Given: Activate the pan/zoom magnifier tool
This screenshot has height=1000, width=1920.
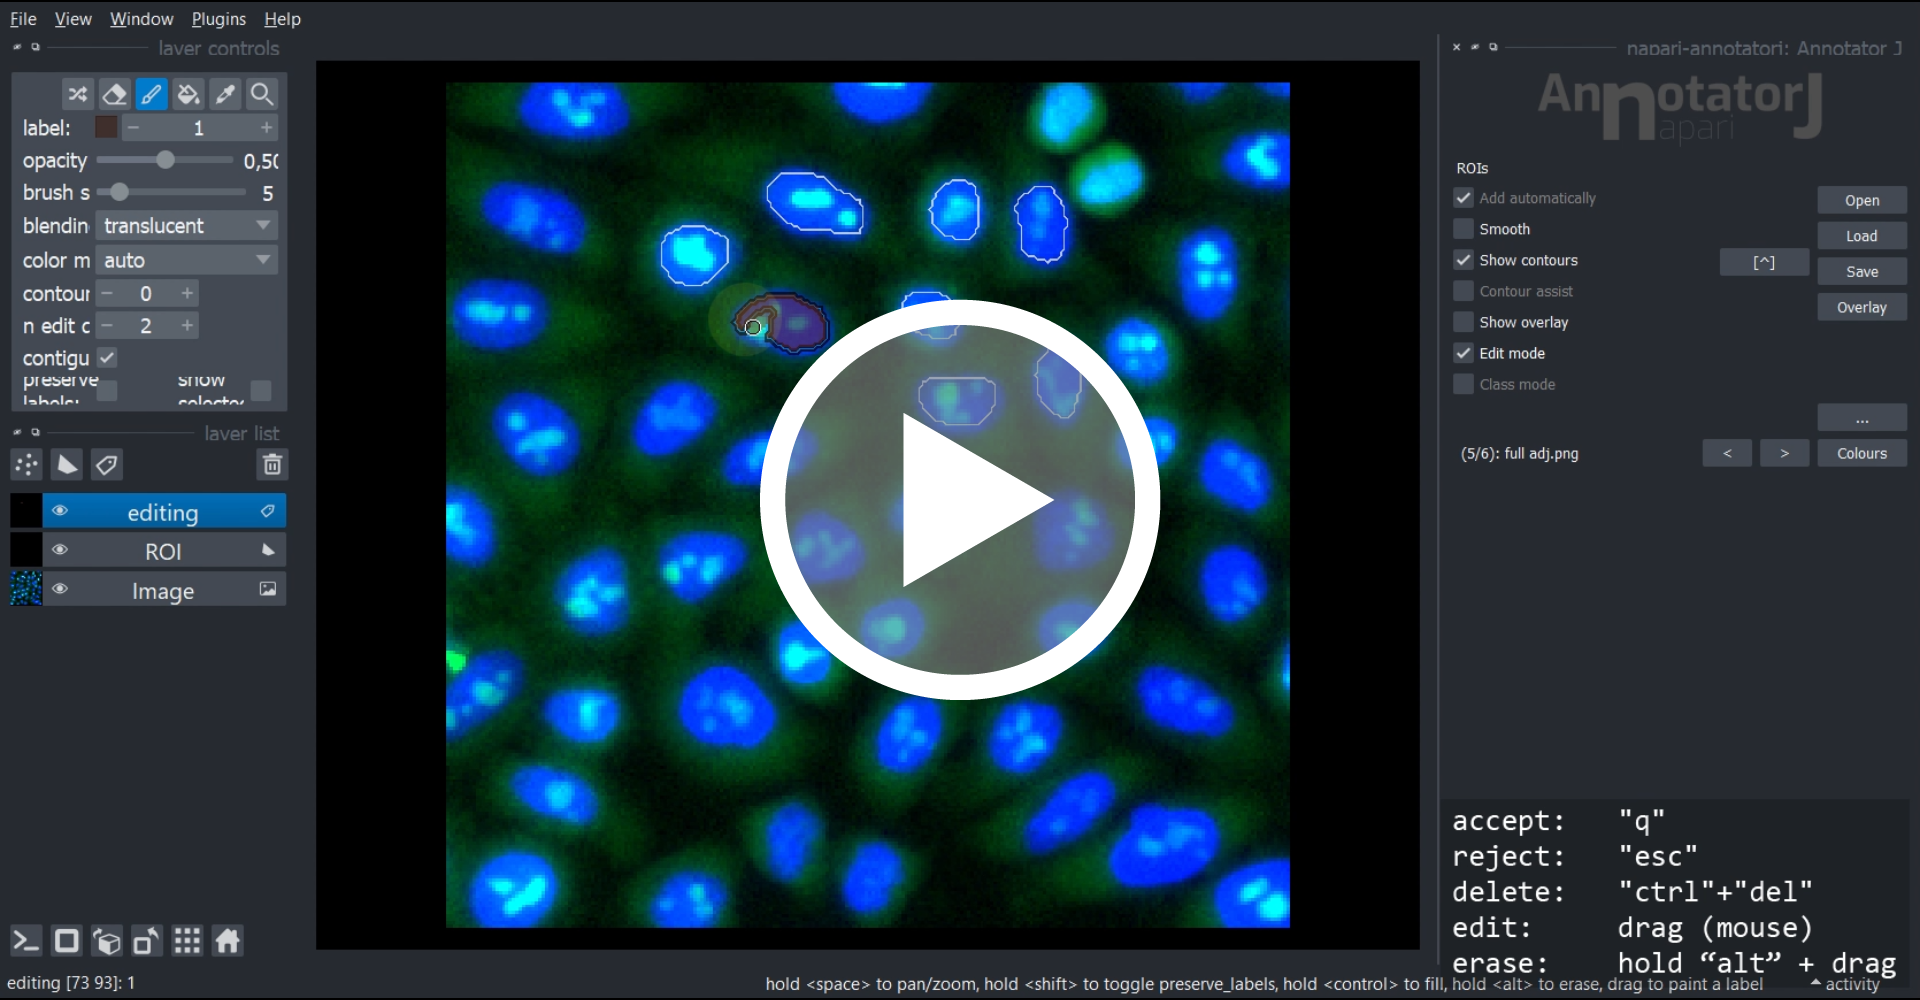Looking at the screenshot, I should coord(262,94).
